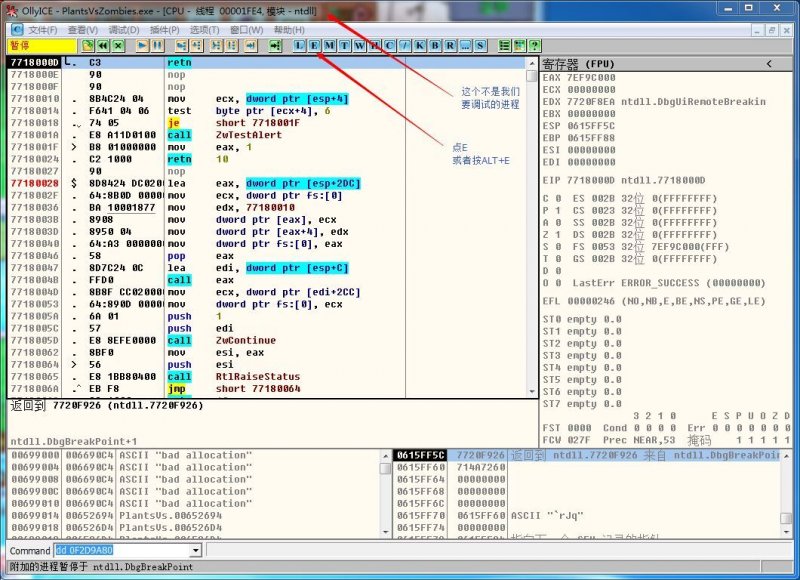Click the Appearance options colored icon
800x580 pixels.
(519, 45)
